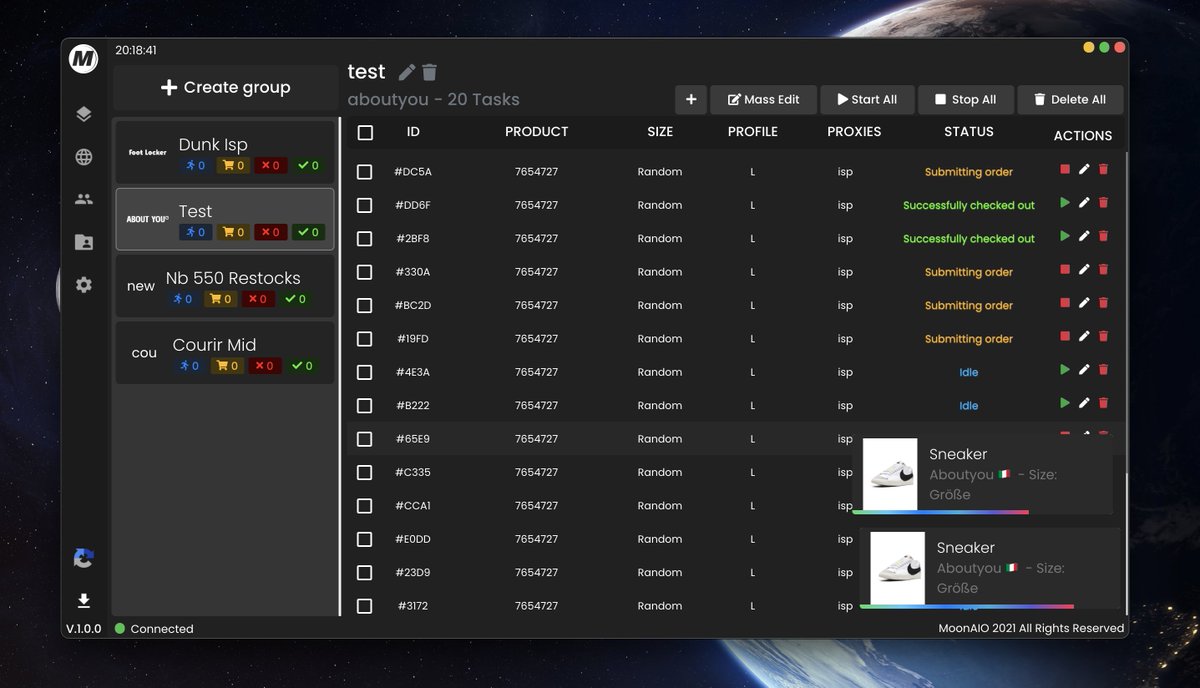
Task: Select the Dunk Isp group
Action: pos(225,153)
